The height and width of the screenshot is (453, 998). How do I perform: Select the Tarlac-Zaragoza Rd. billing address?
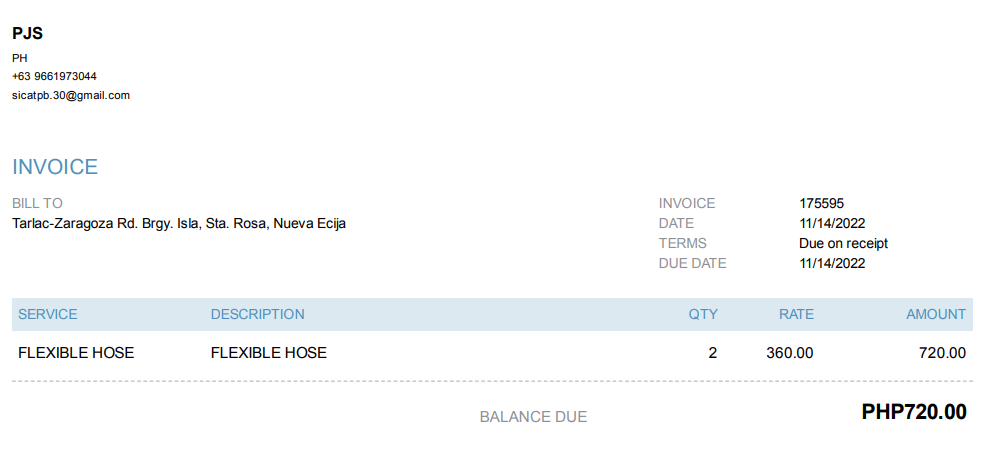[x=179, y=223]
